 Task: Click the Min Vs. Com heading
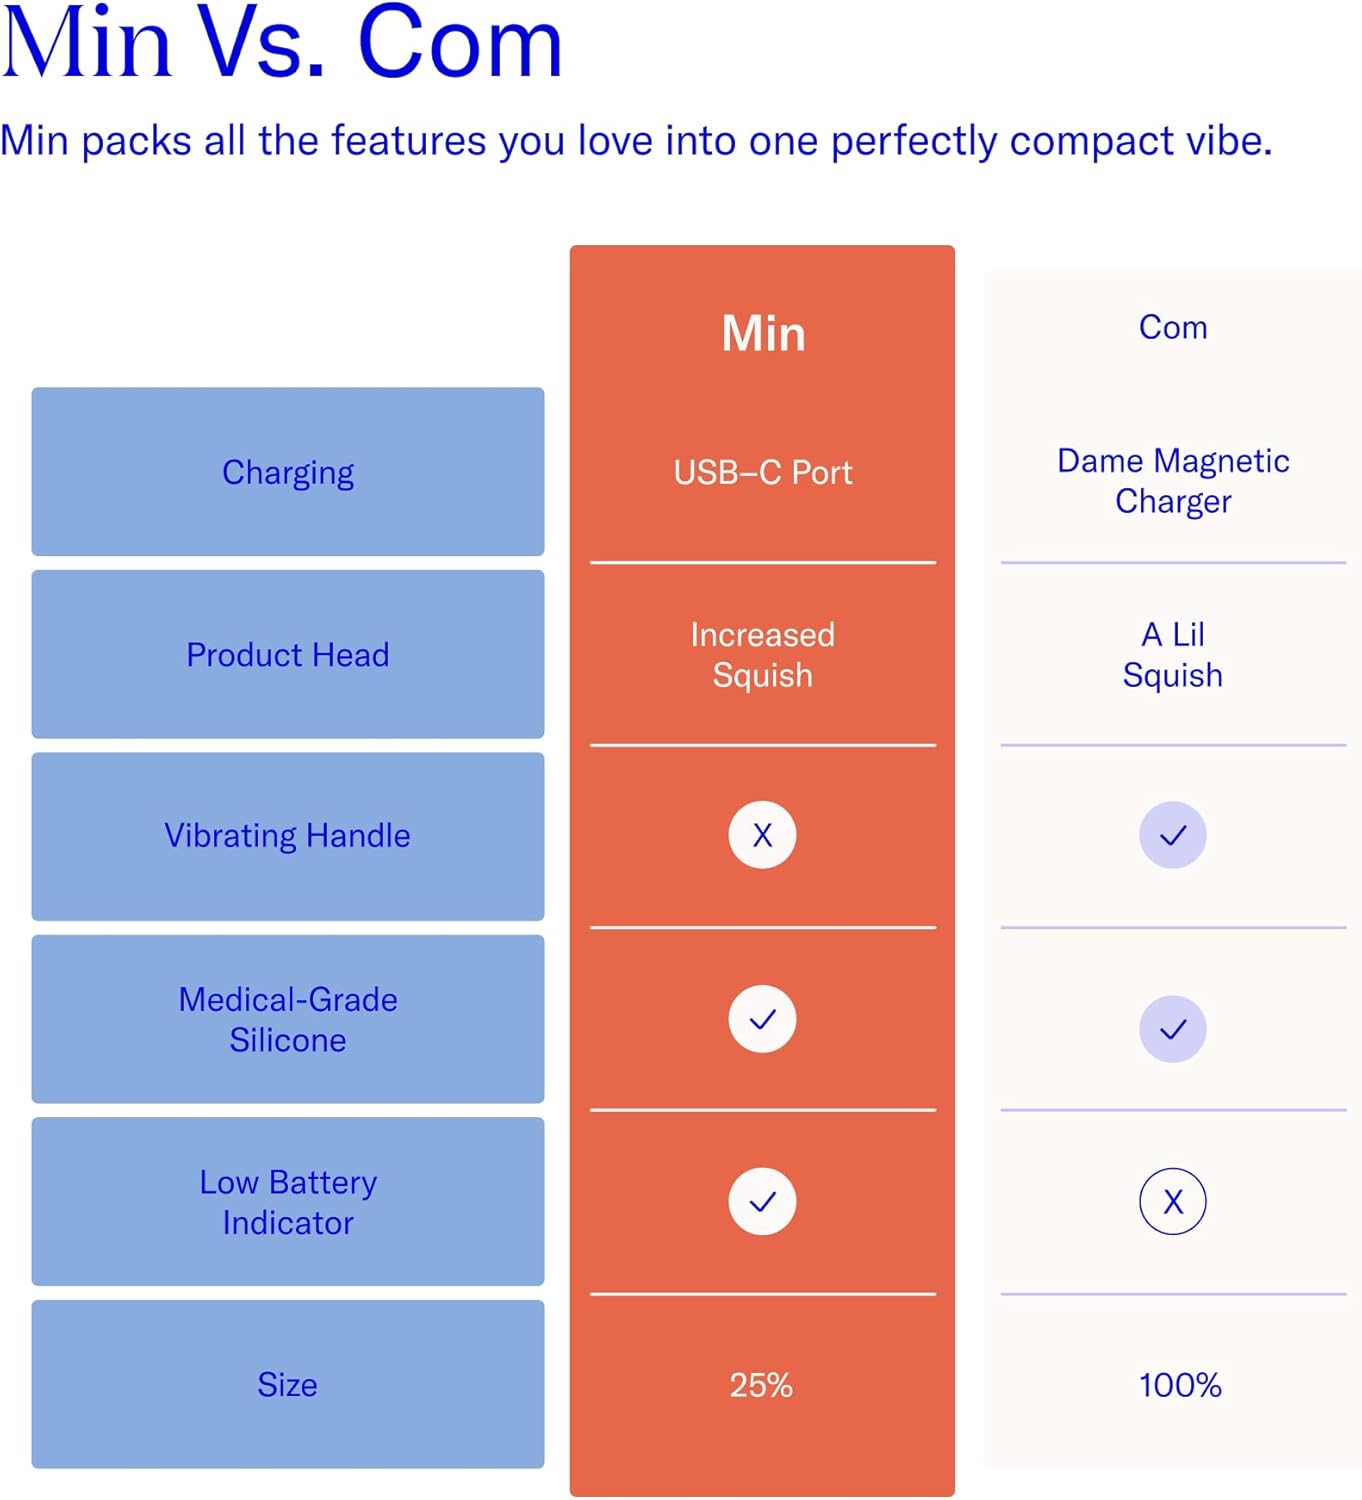point(283,43)
